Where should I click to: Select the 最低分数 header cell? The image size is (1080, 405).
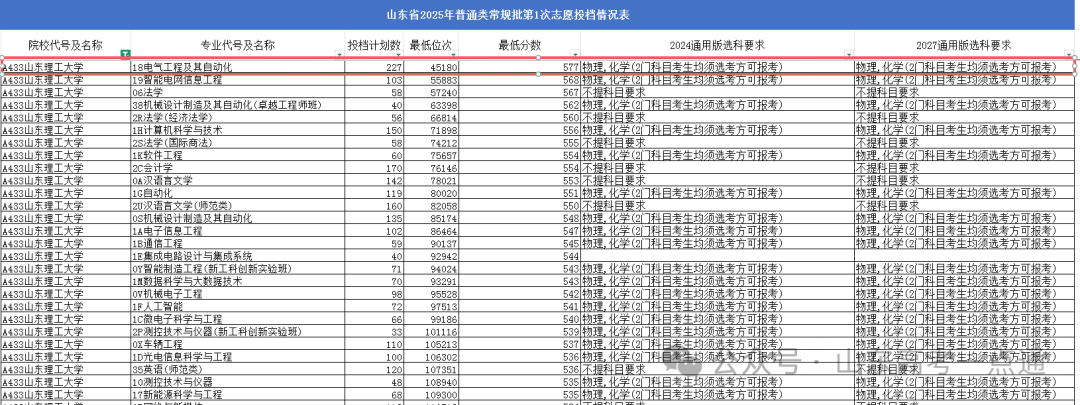(519, 45)
